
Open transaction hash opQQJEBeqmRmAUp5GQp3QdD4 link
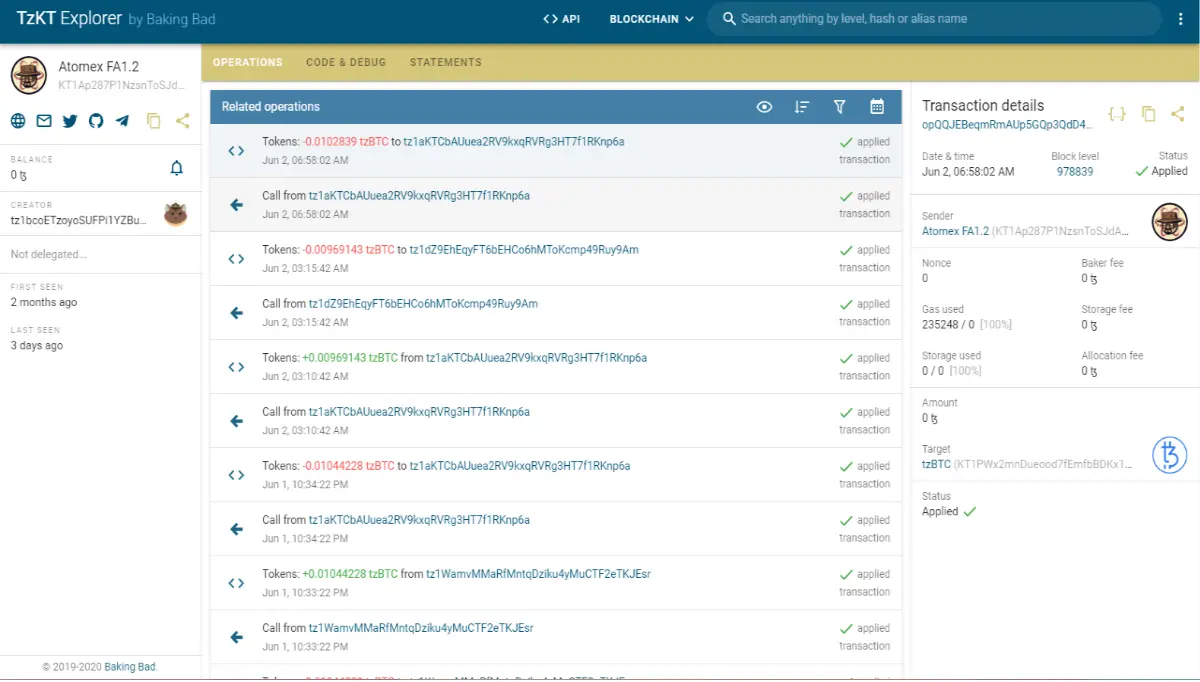(1007, 125)
